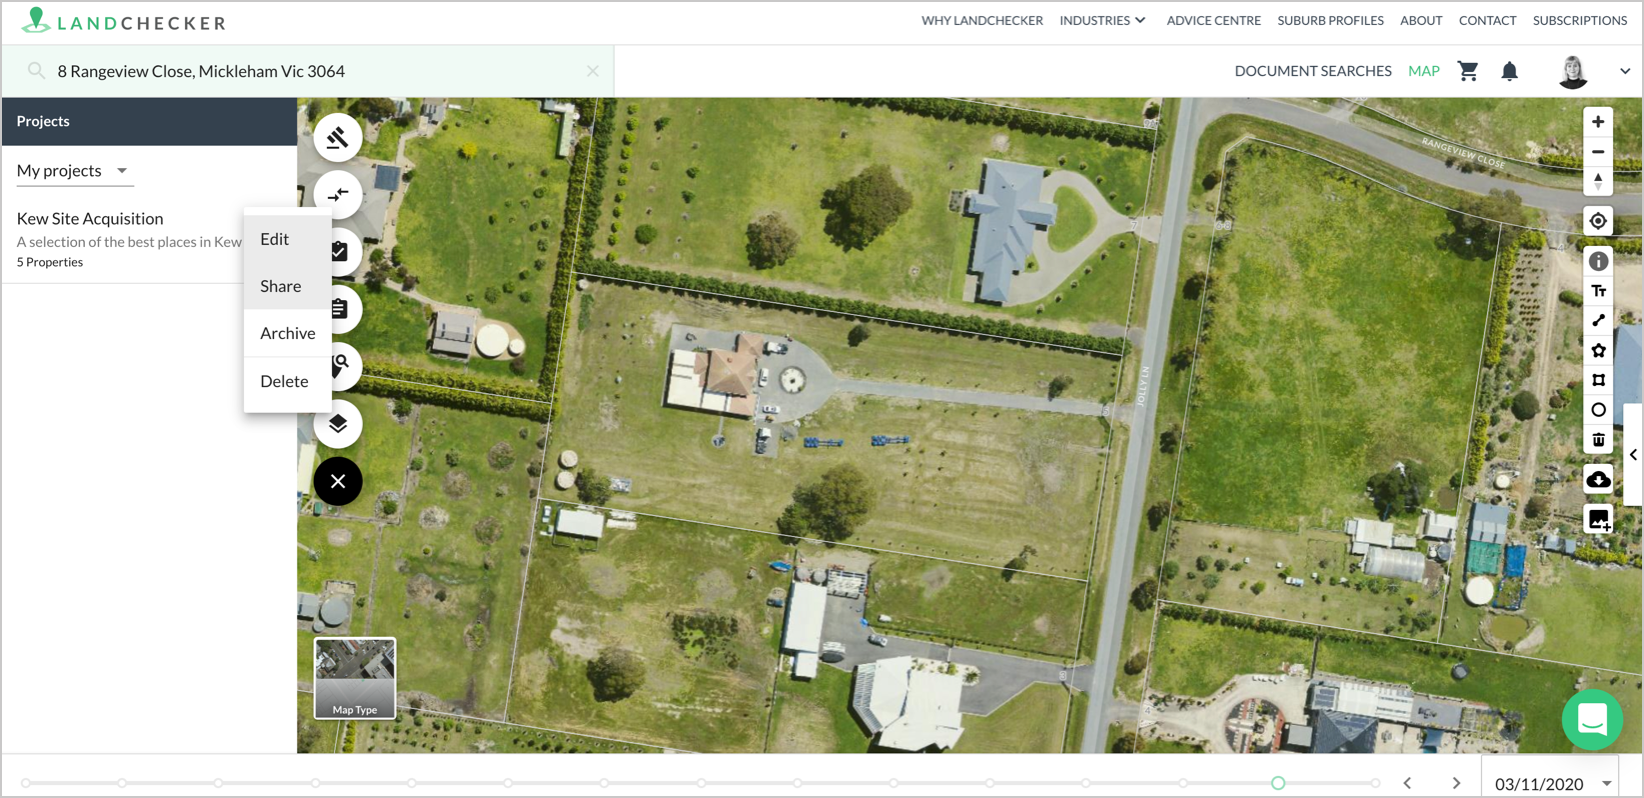The height and width of the screenshot is (798, 1644).
Task: Click the compare arrows tool button
Action: click(338, 195)
